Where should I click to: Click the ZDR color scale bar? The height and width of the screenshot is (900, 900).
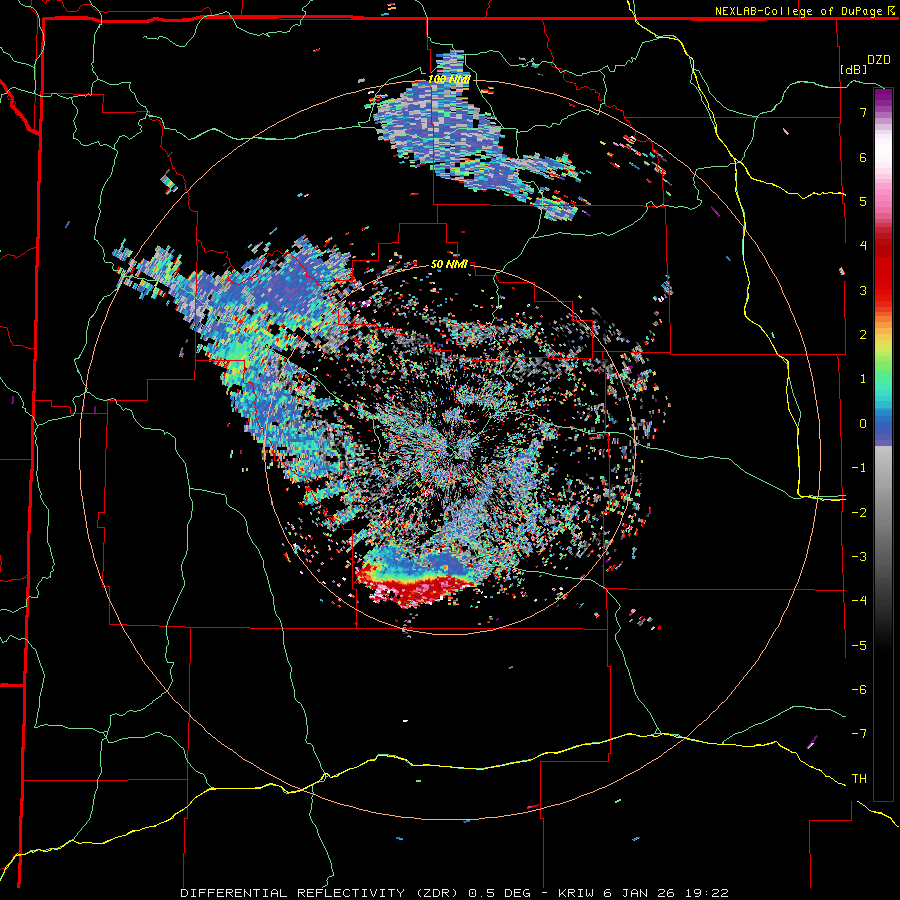point(883,444)
